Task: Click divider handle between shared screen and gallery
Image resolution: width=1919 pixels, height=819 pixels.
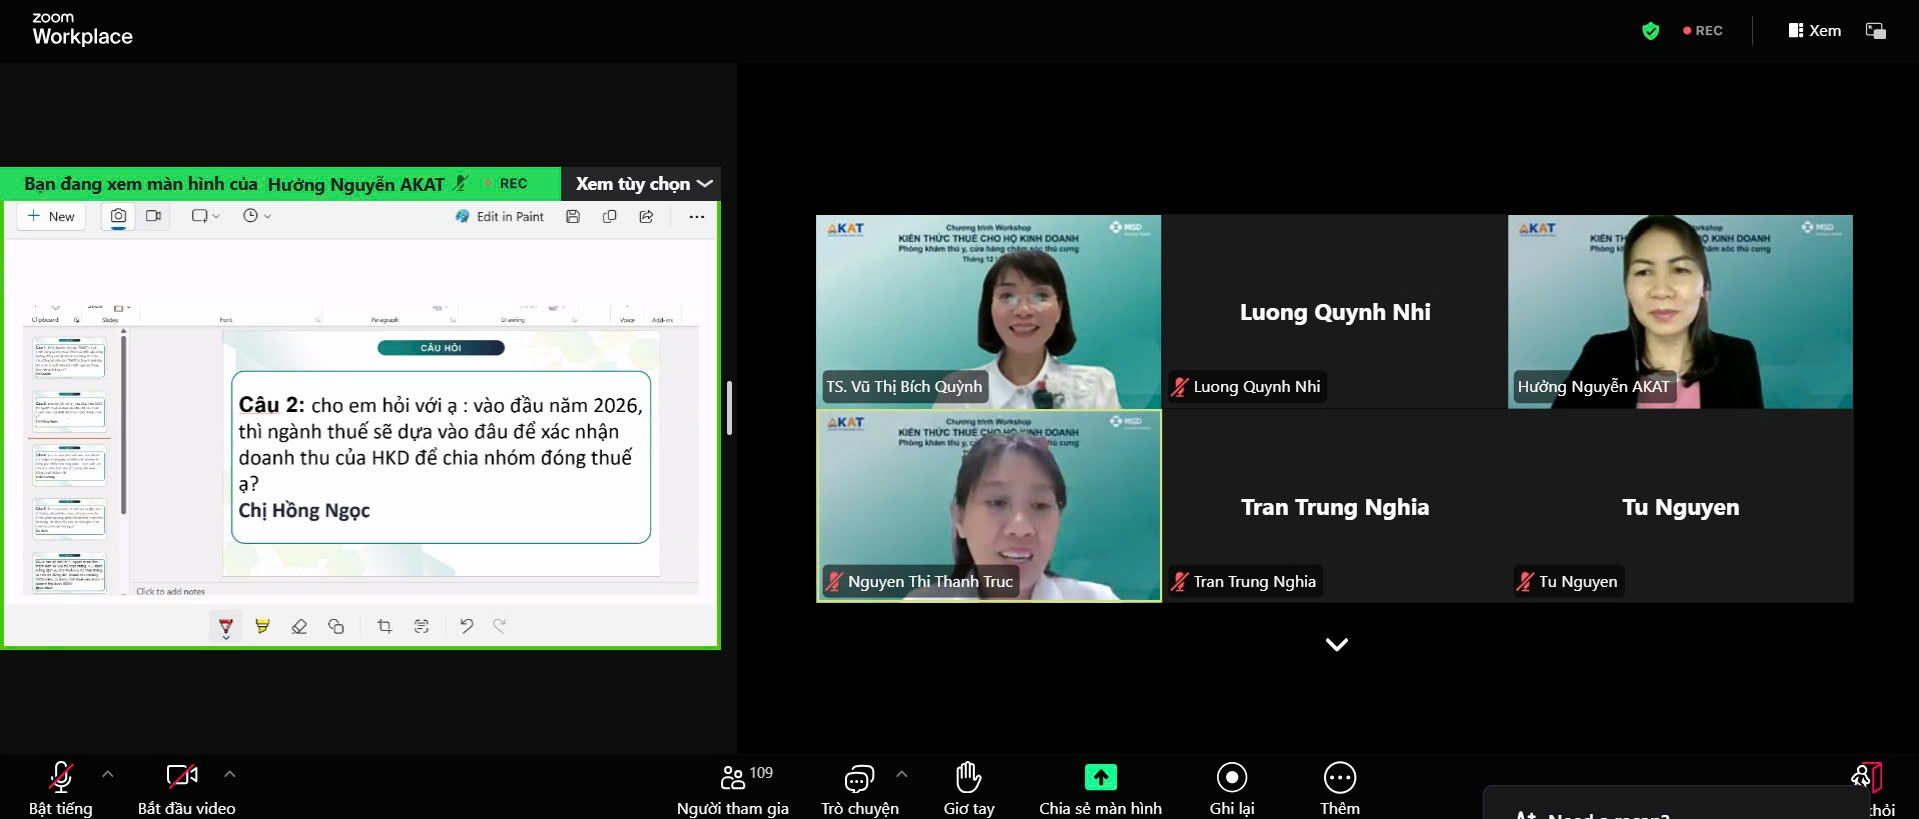Action: (x=729, y=408)
